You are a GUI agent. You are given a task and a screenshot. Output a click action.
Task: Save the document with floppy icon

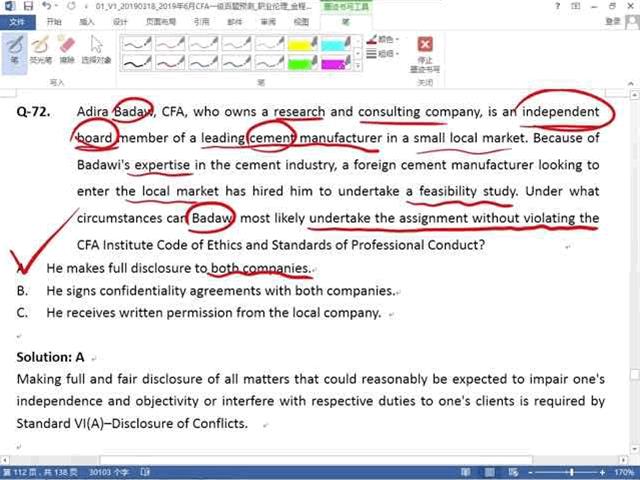click(x=28, y=6)
